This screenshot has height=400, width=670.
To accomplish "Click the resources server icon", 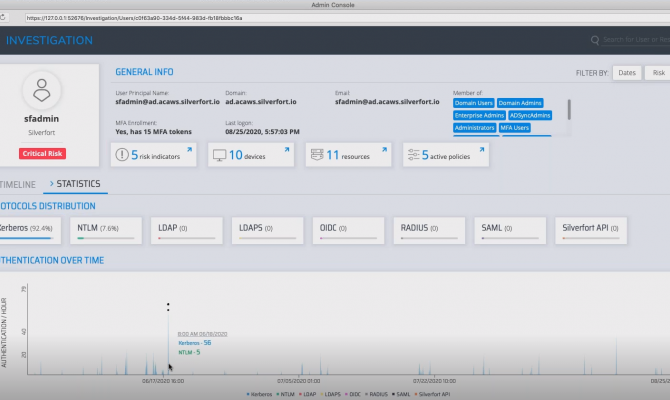I will point(317,155).
